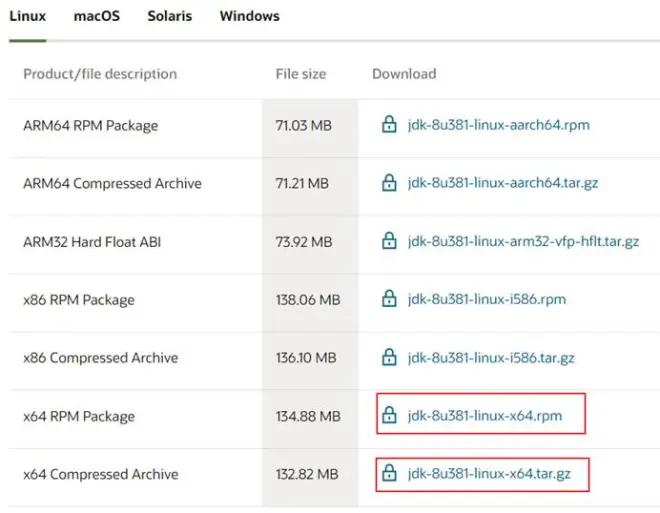Image resolution: width=660 pixels, height=513 pixels.
Task: Click lock icon beside jdk-8u381-linux-i586.tar.gz
Action: [x=389, y=357]
